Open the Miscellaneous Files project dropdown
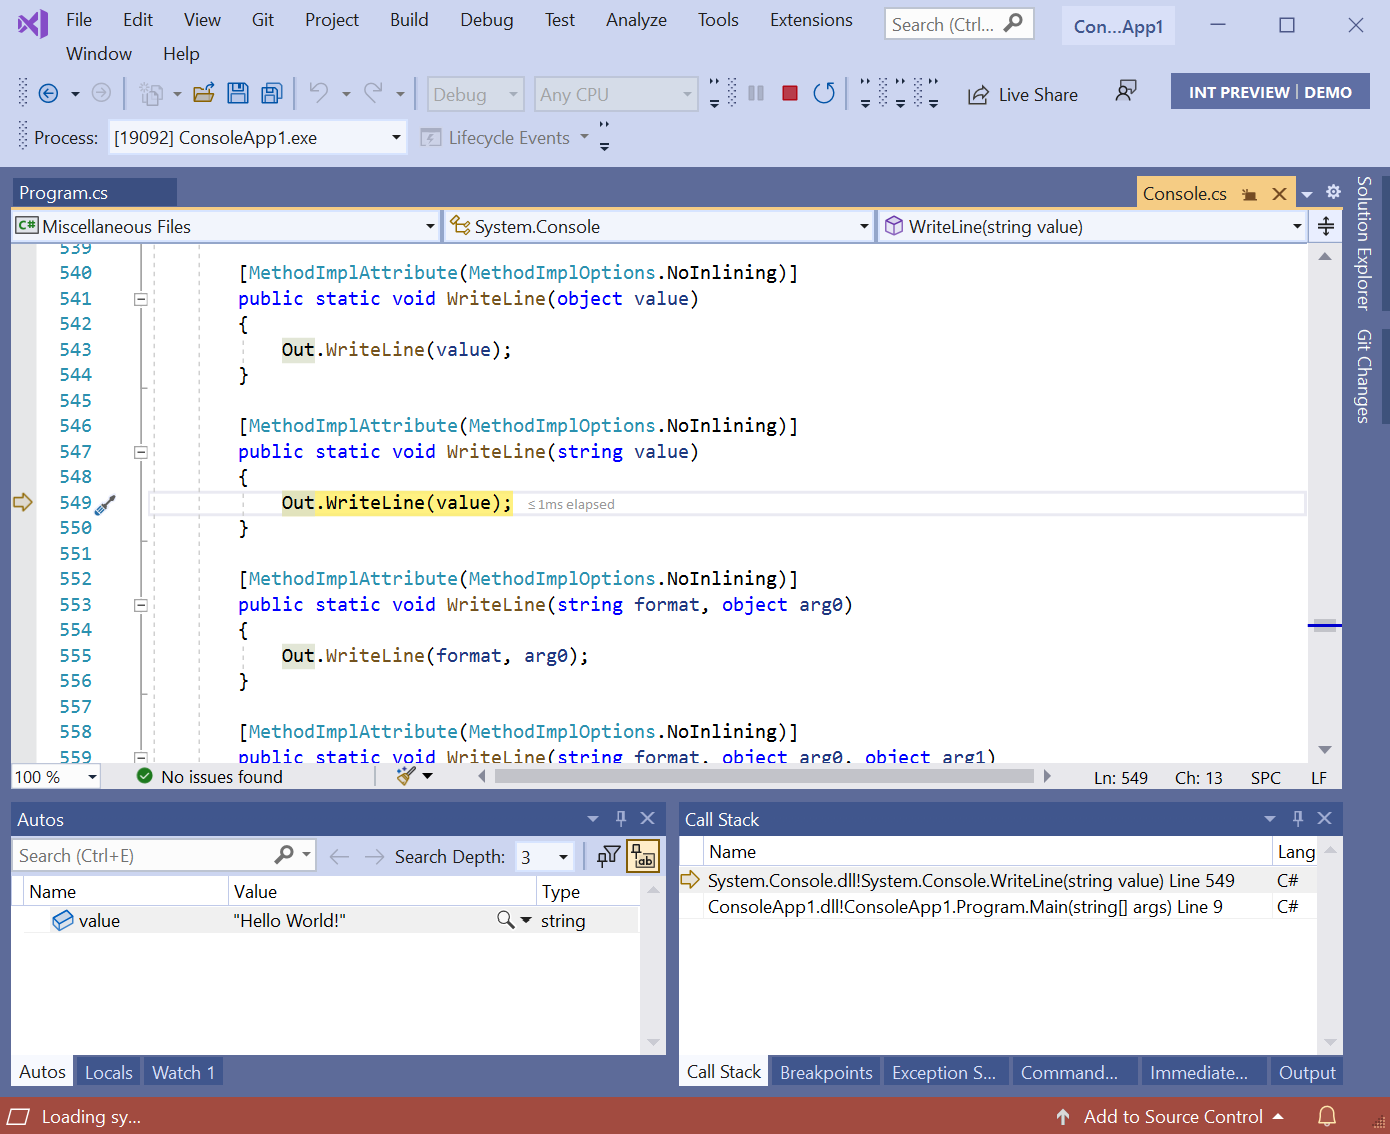 (226, 226)
